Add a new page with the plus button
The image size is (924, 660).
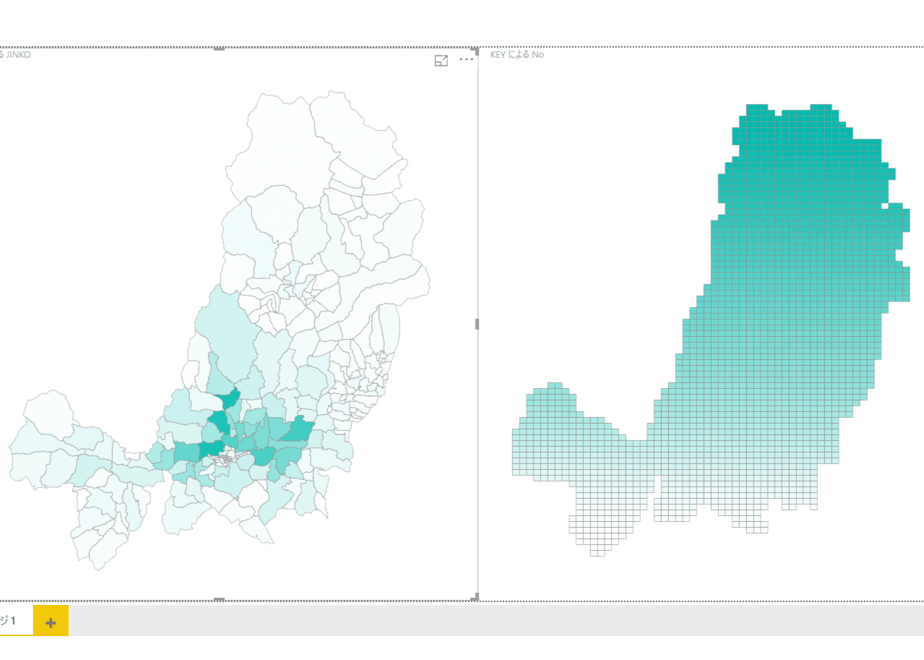[51, 622]
